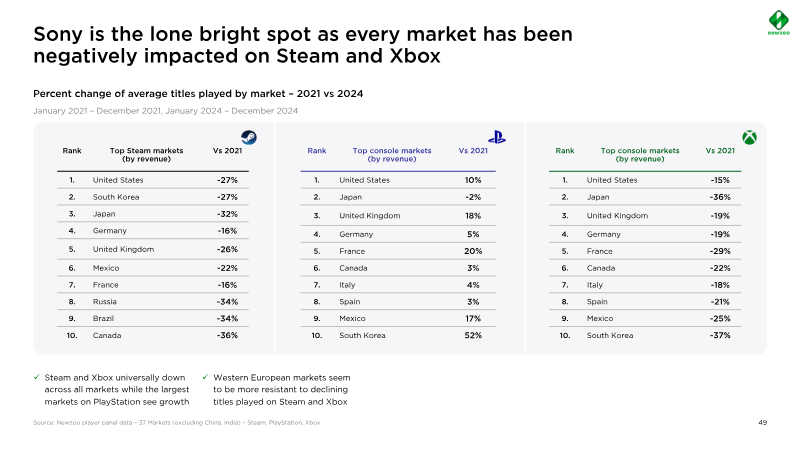Click the source footnote text
This screenshot has height=450, width=800.
[x=177, y=424]
